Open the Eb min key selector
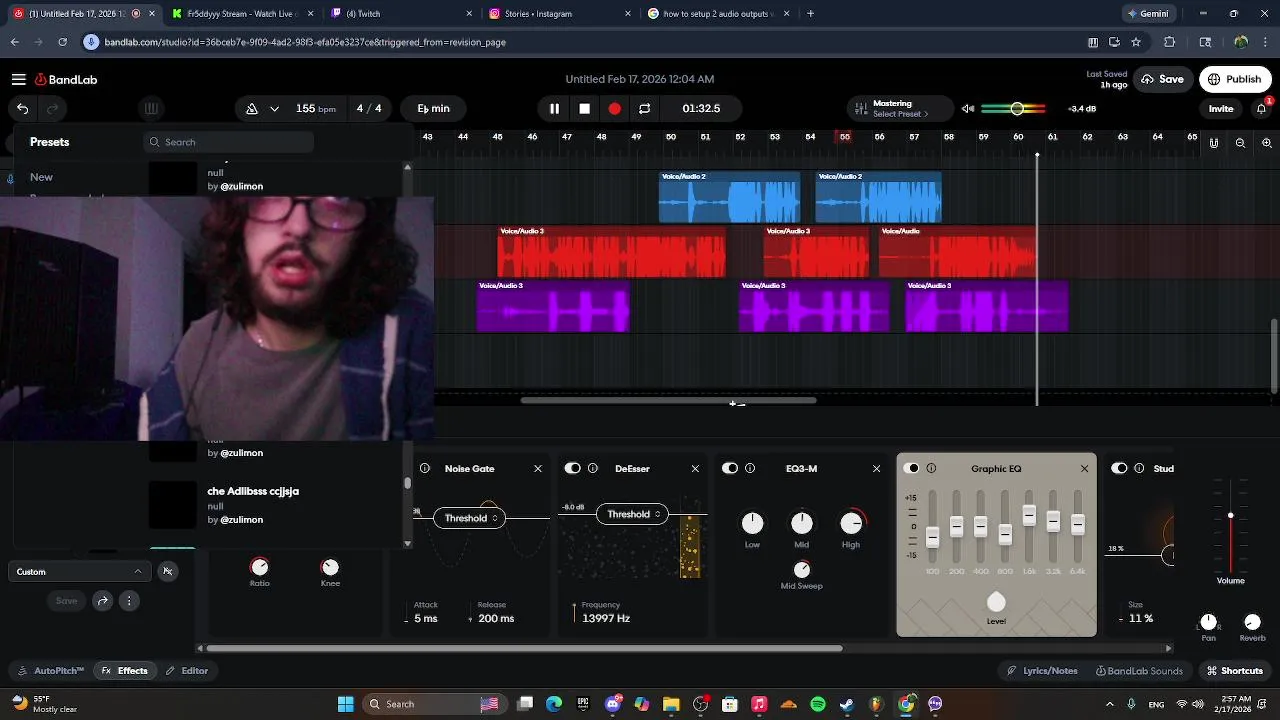Viewport: 1280px width, 720px height. click(433, 108)
